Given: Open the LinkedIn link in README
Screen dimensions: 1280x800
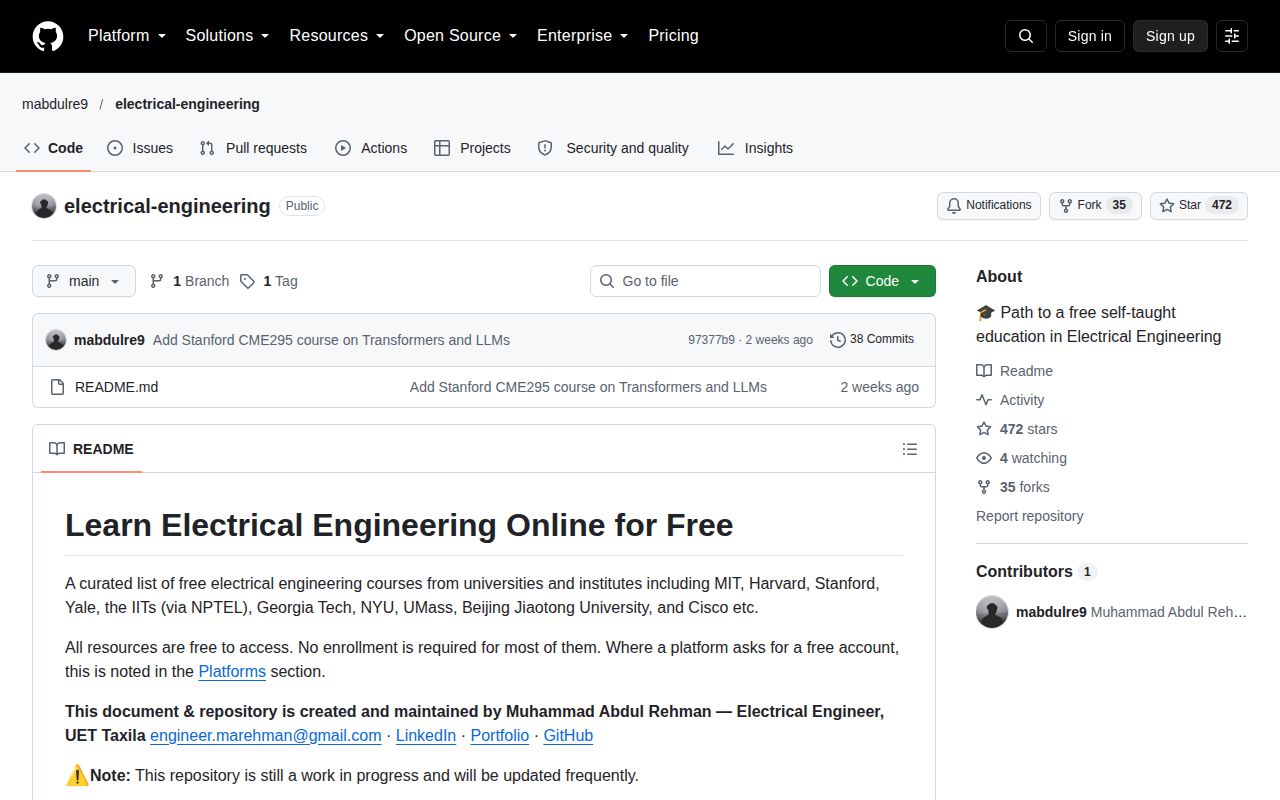Looking at the screenshot, I should pos(426,736).
